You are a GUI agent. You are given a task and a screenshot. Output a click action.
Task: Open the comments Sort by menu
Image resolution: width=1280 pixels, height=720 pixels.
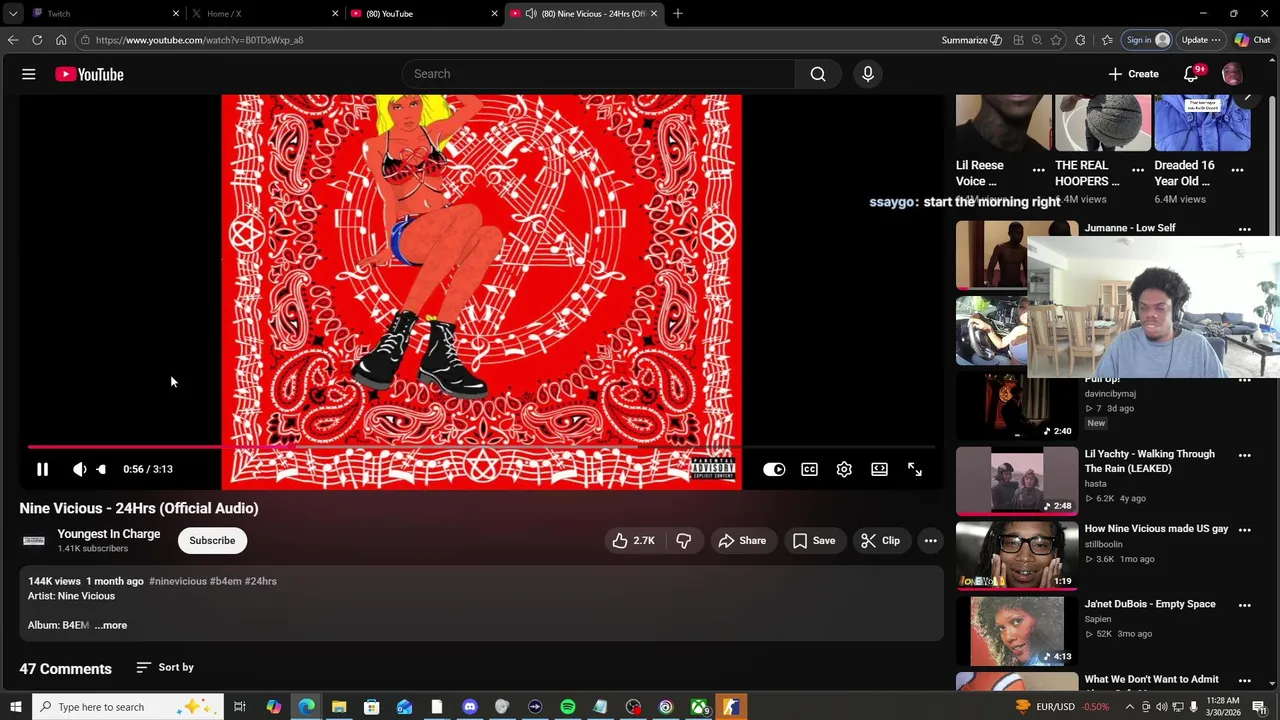point(165,667)
